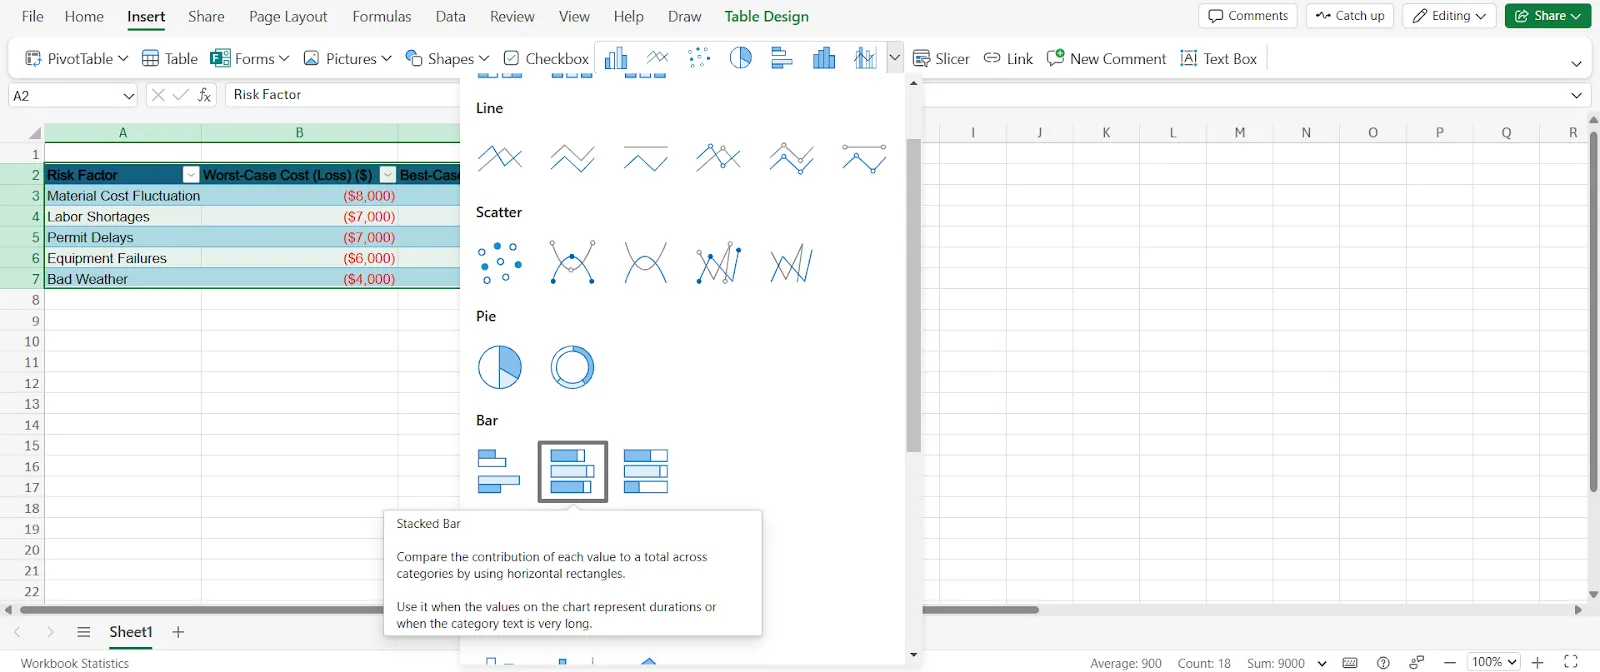Select Scatter with Smooth Lines and Markers
1600x672 pixels.
[x=573, y=263]
